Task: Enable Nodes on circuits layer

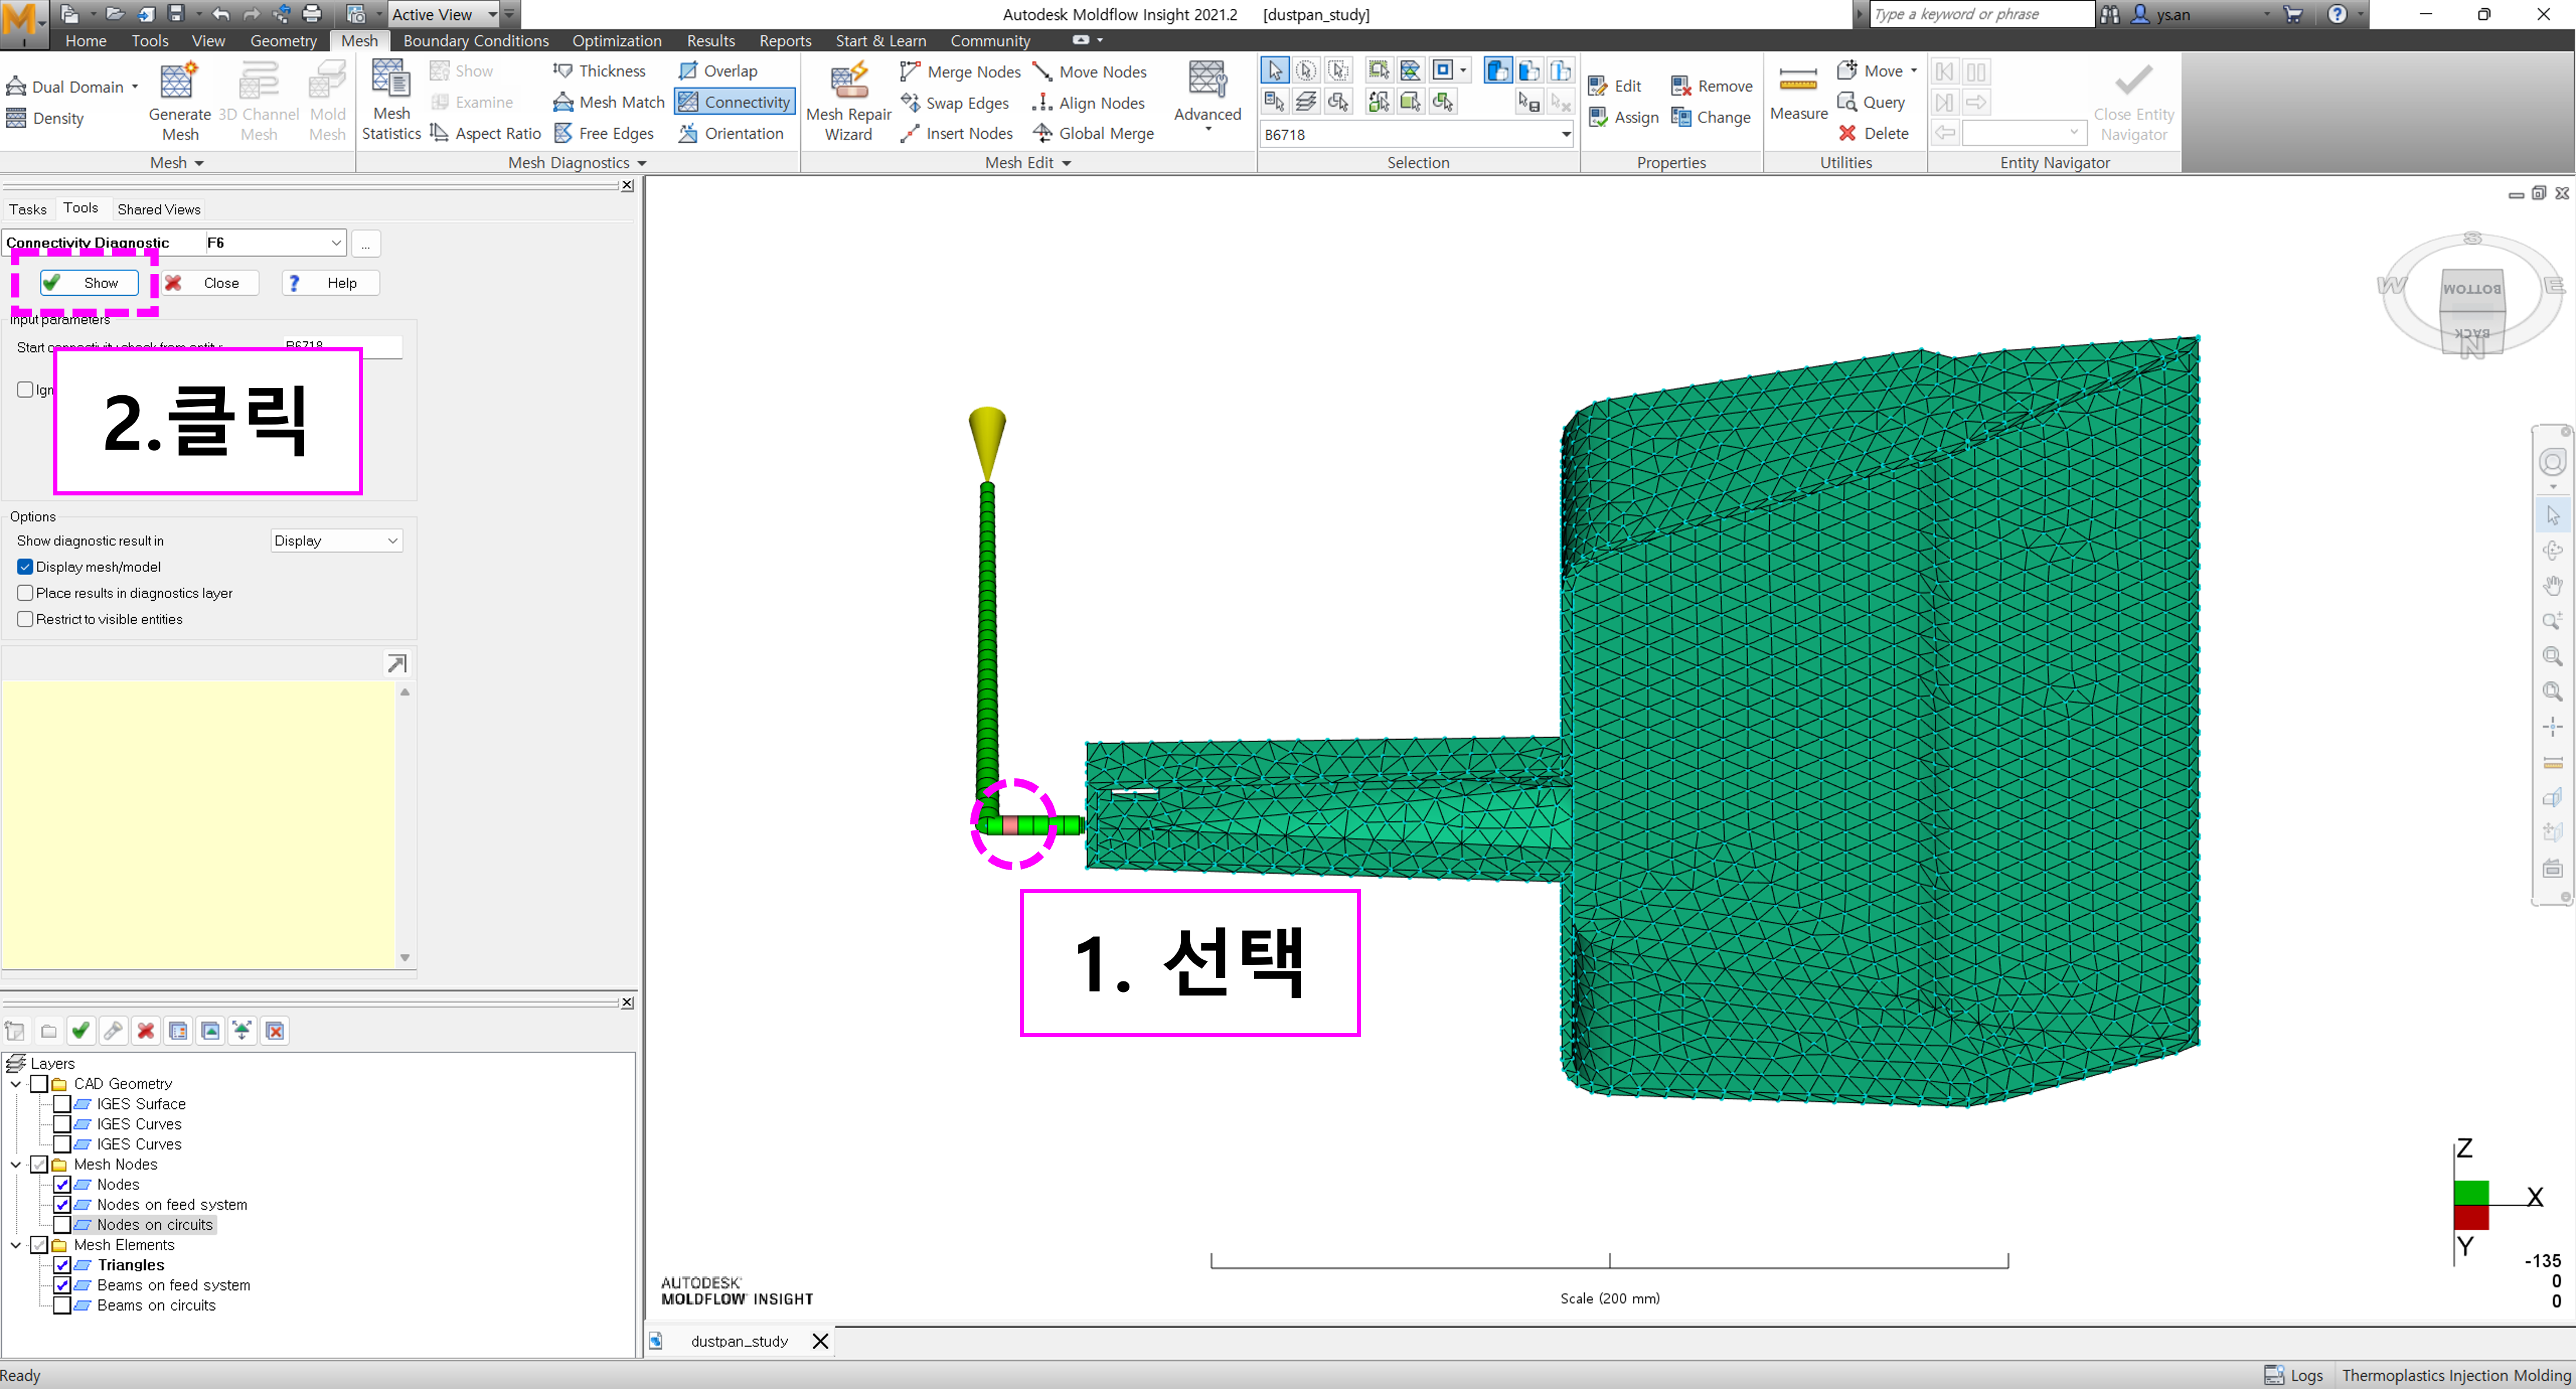Action: click(x=62, y=1224)
